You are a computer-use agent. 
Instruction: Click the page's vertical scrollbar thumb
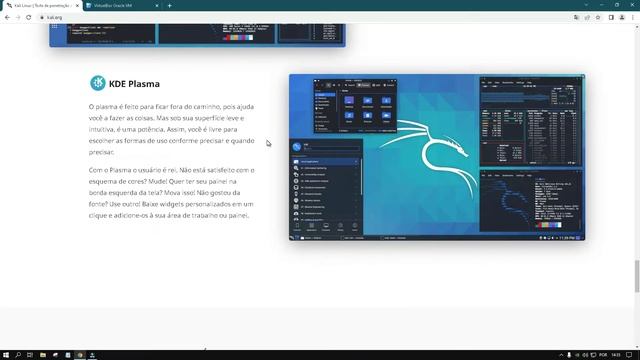637,276
